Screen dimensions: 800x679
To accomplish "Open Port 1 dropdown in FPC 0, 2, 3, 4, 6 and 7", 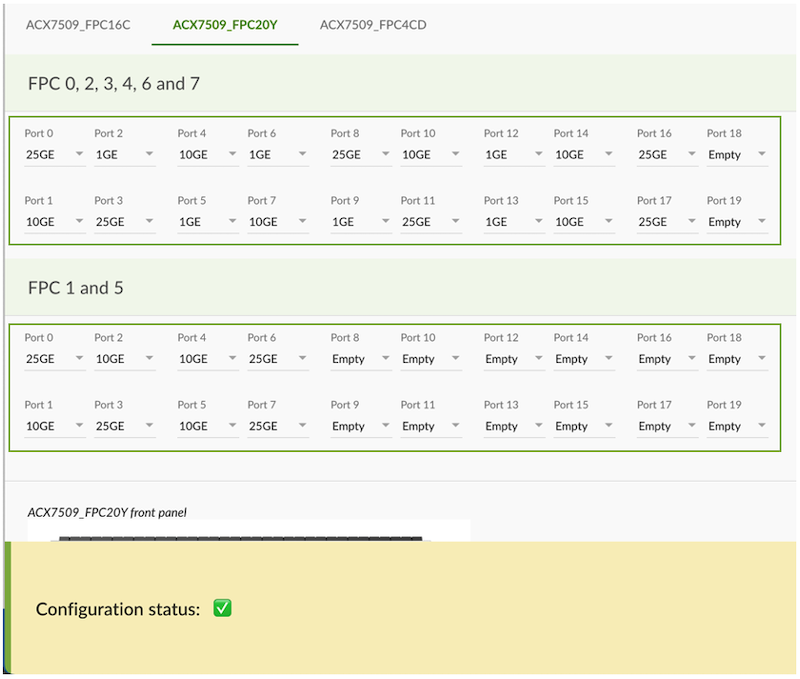I will (55, 222).
